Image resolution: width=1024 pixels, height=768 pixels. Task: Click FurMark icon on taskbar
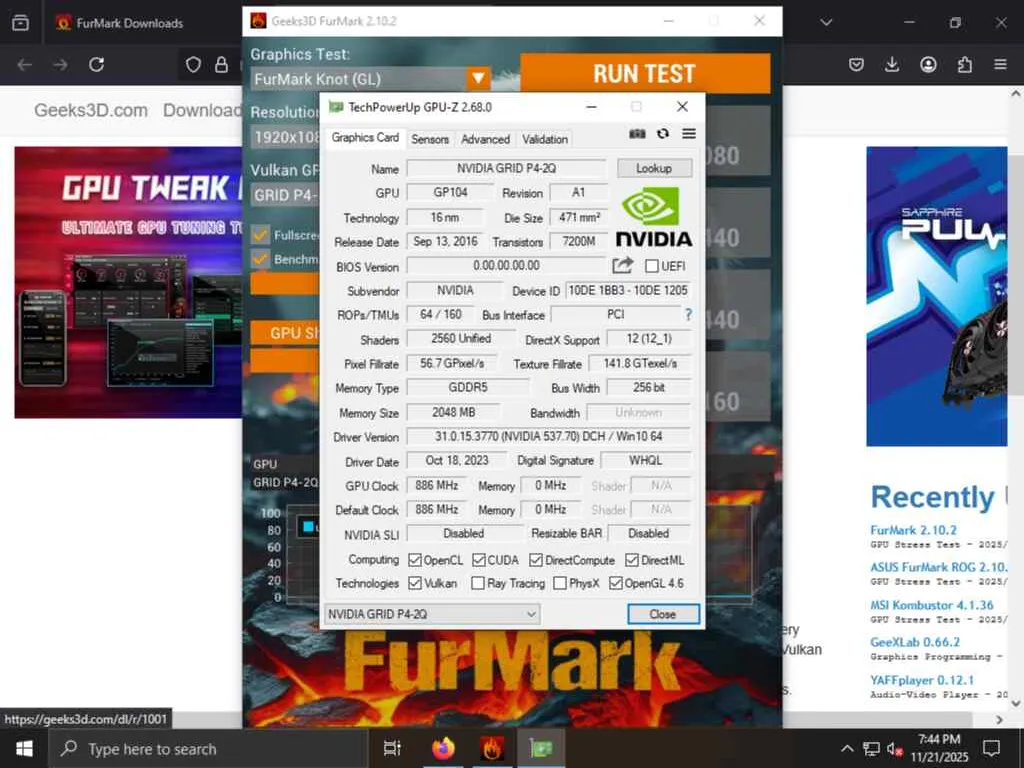tap(492, 748)
